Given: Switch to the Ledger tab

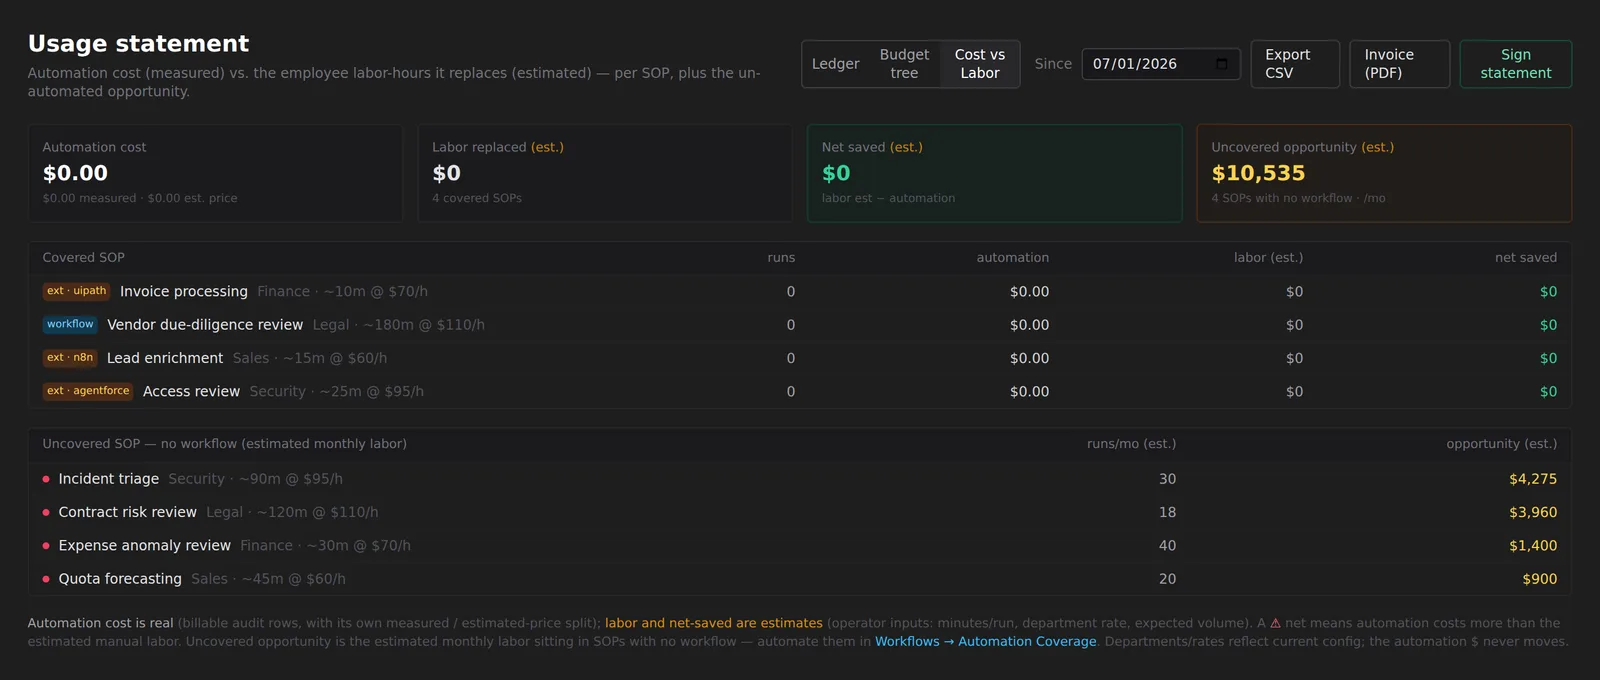Looking at the screenshot, I should pos(835,64).
